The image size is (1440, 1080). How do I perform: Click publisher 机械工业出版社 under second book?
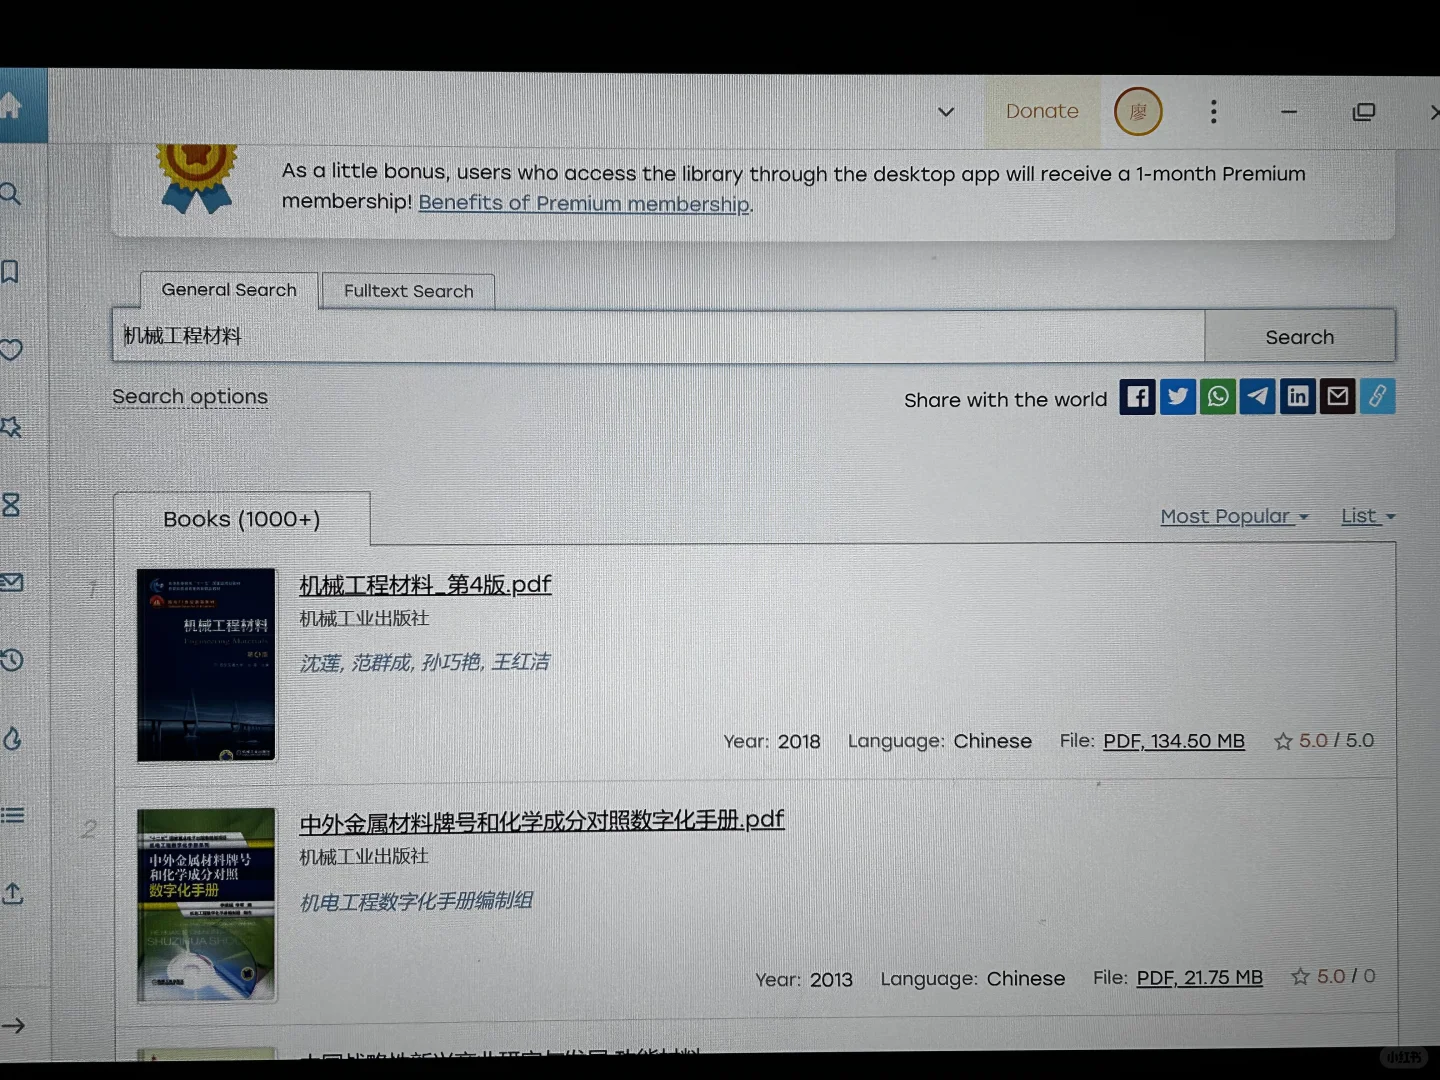[364, 857]
